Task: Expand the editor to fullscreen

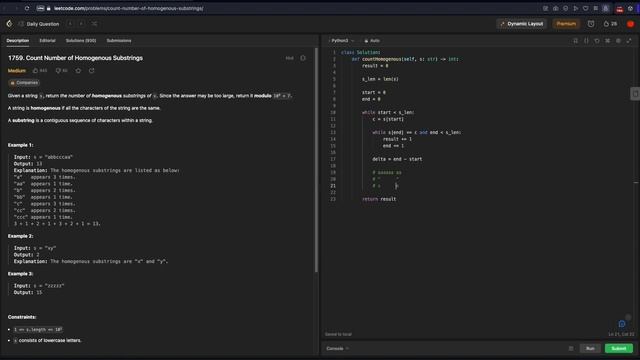Action: point(629,40)
